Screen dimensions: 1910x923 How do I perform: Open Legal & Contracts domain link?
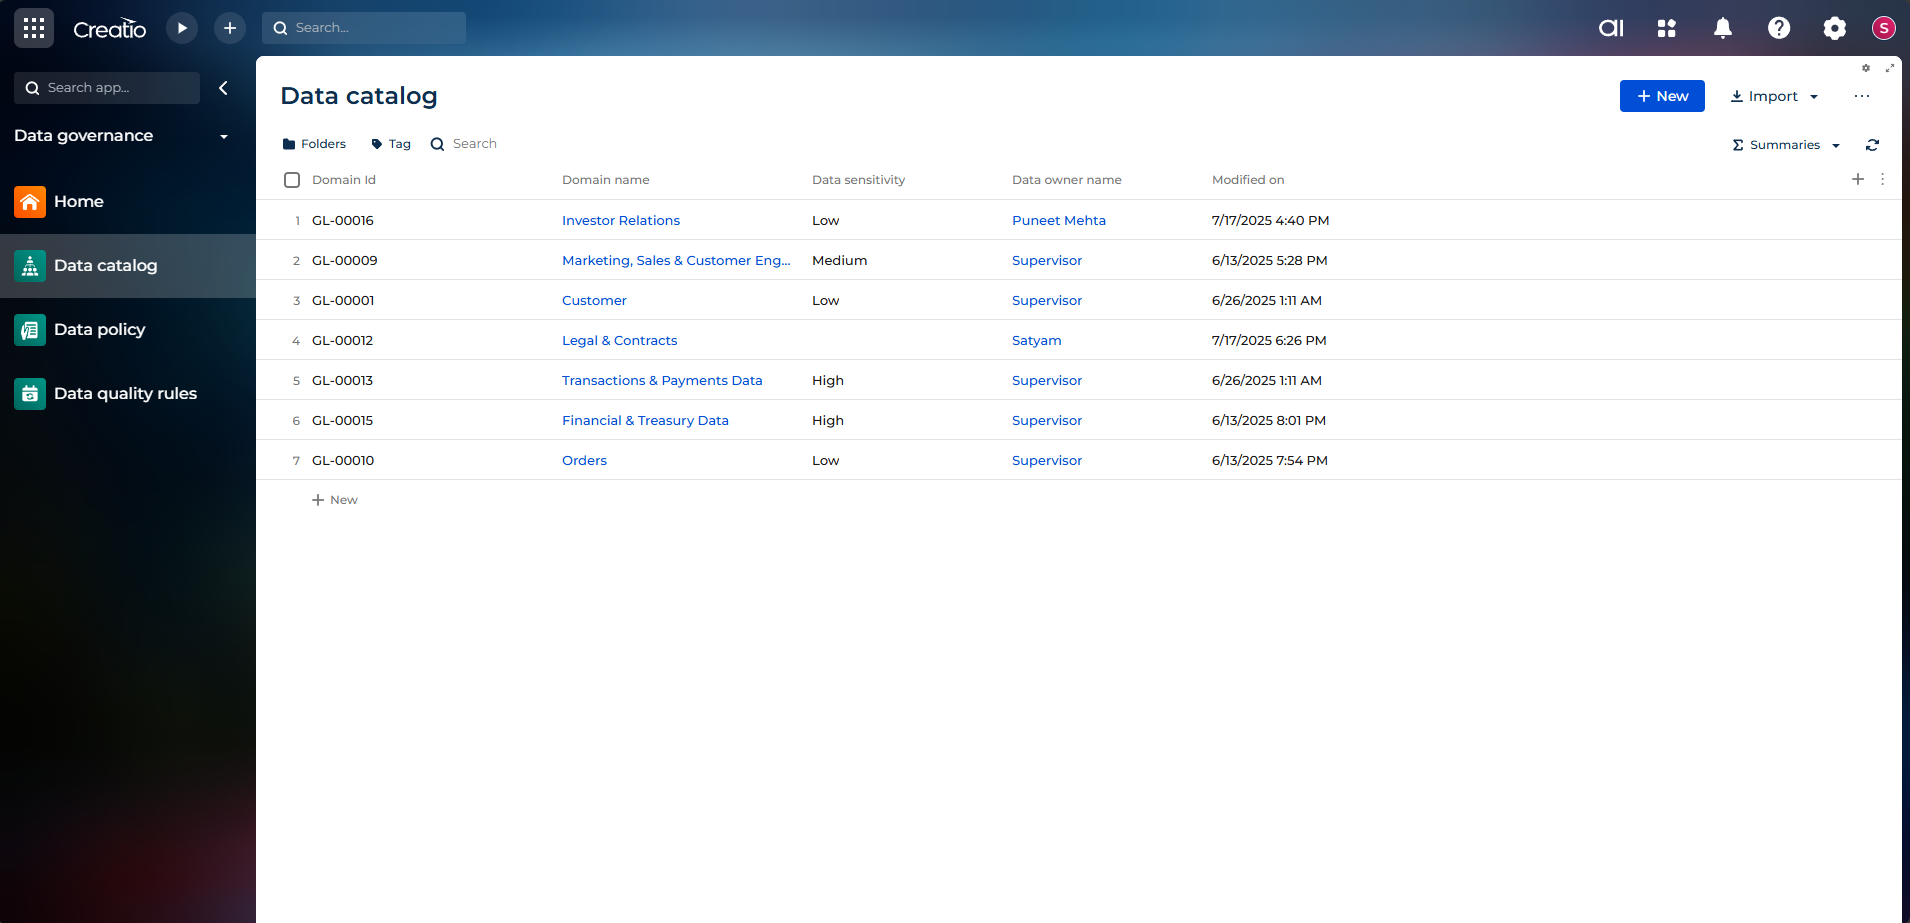[x=620, y=340]
